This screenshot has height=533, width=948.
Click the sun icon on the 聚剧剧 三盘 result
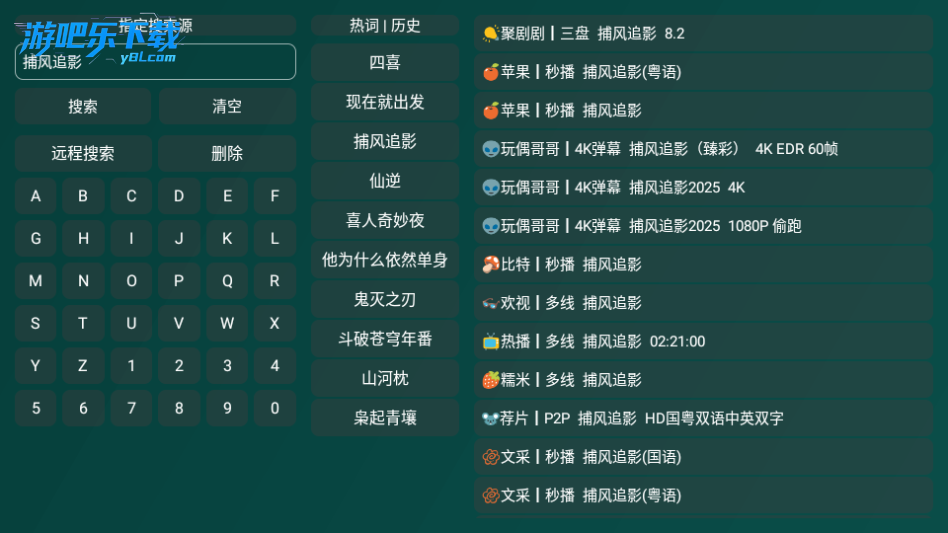pyautogui.click(x=490, y=33)
